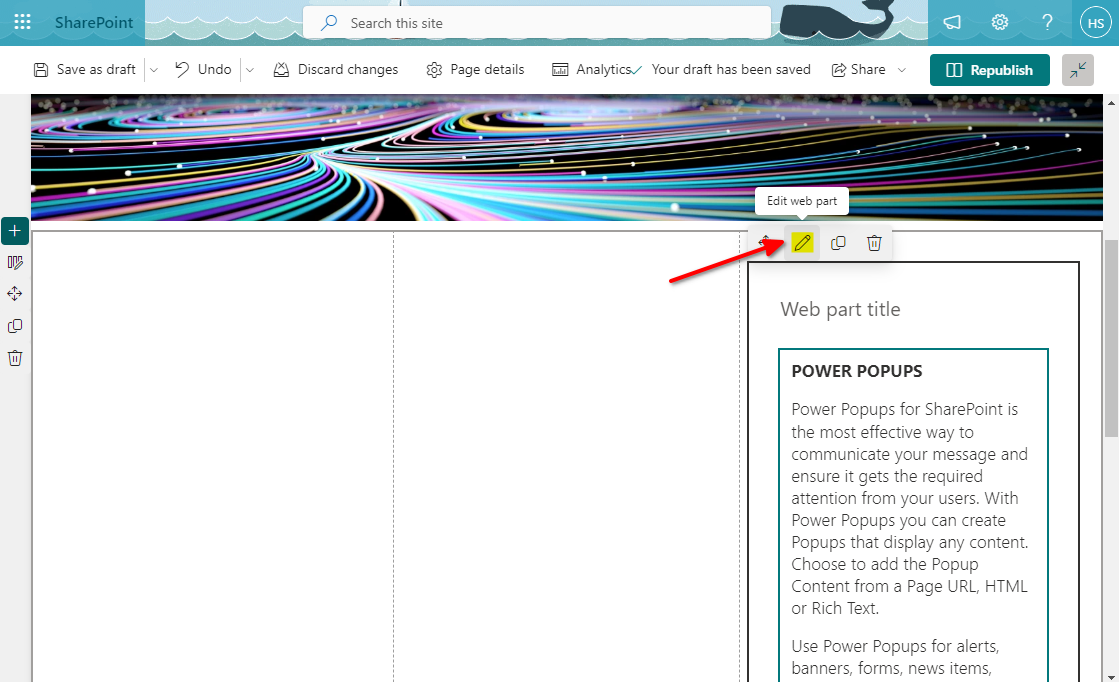
Task: Delete the web part with the trash icon
Action: 874,243
